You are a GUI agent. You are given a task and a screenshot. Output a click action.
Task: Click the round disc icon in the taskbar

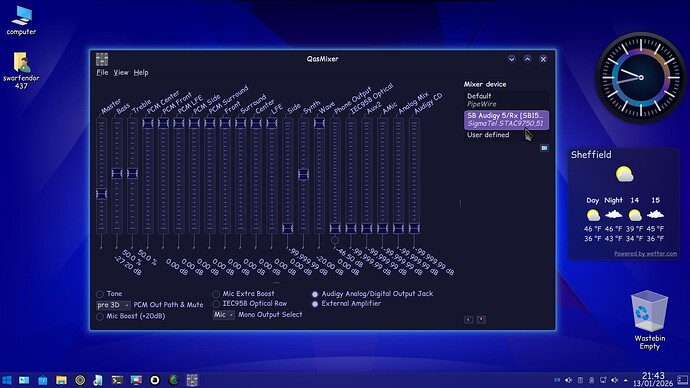[x=80, y=380]
